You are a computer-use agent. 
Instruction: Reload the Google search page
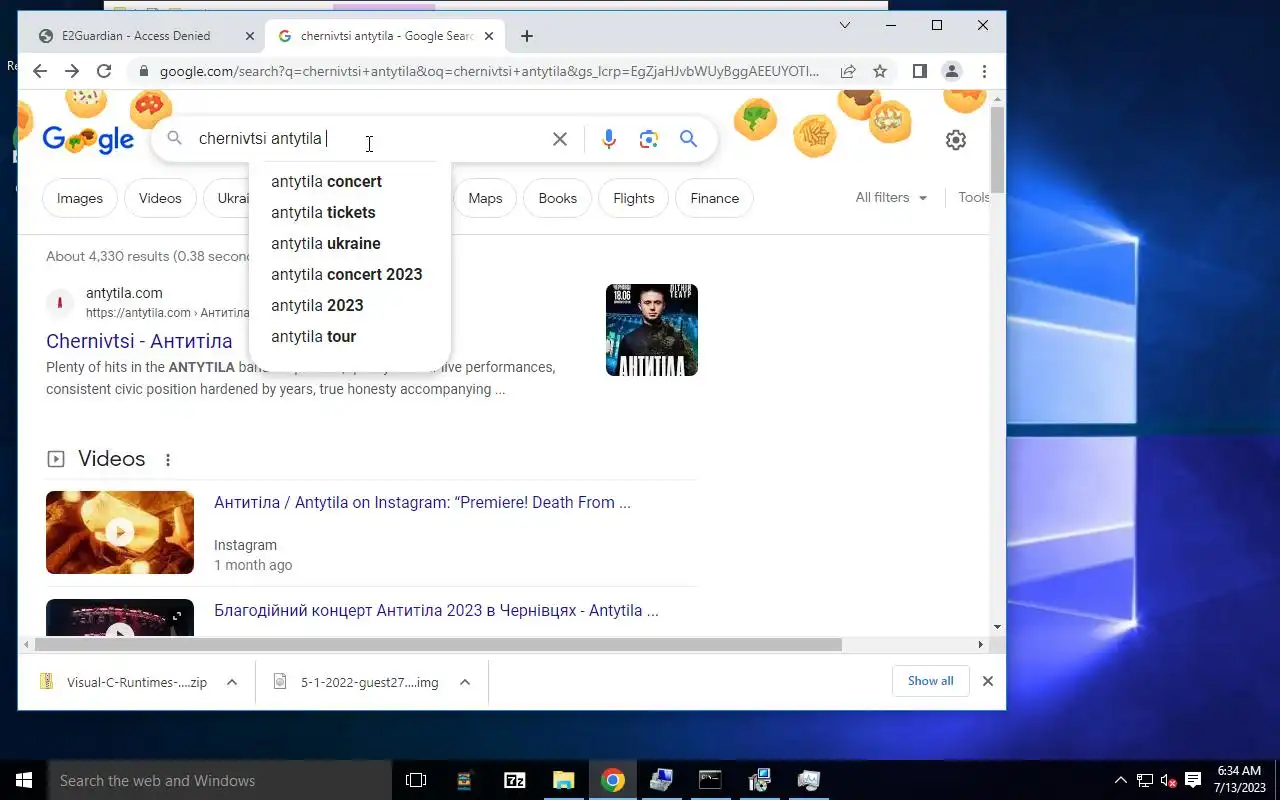[x=104, y=71]
